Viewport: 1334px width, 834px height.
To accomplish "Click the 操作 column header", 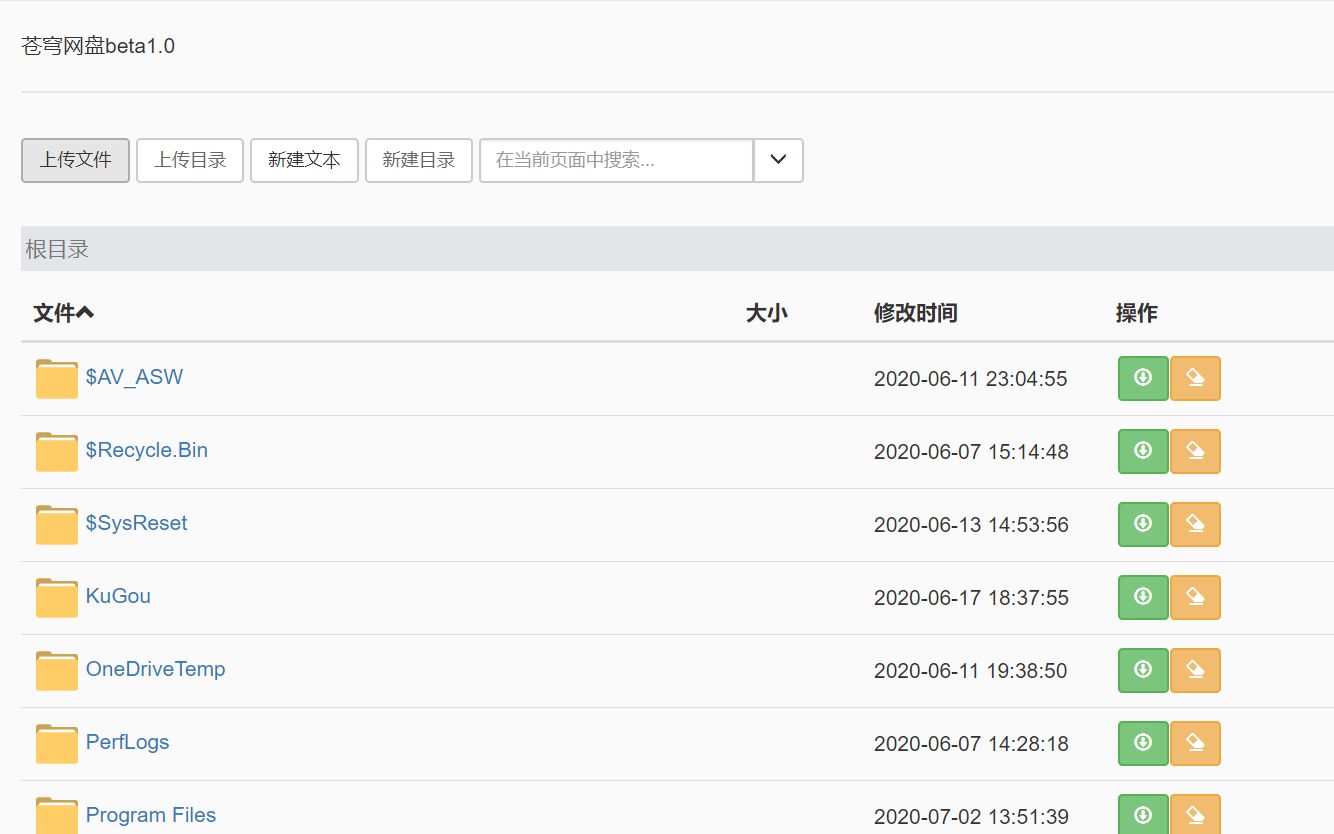I will [1137, 313].
